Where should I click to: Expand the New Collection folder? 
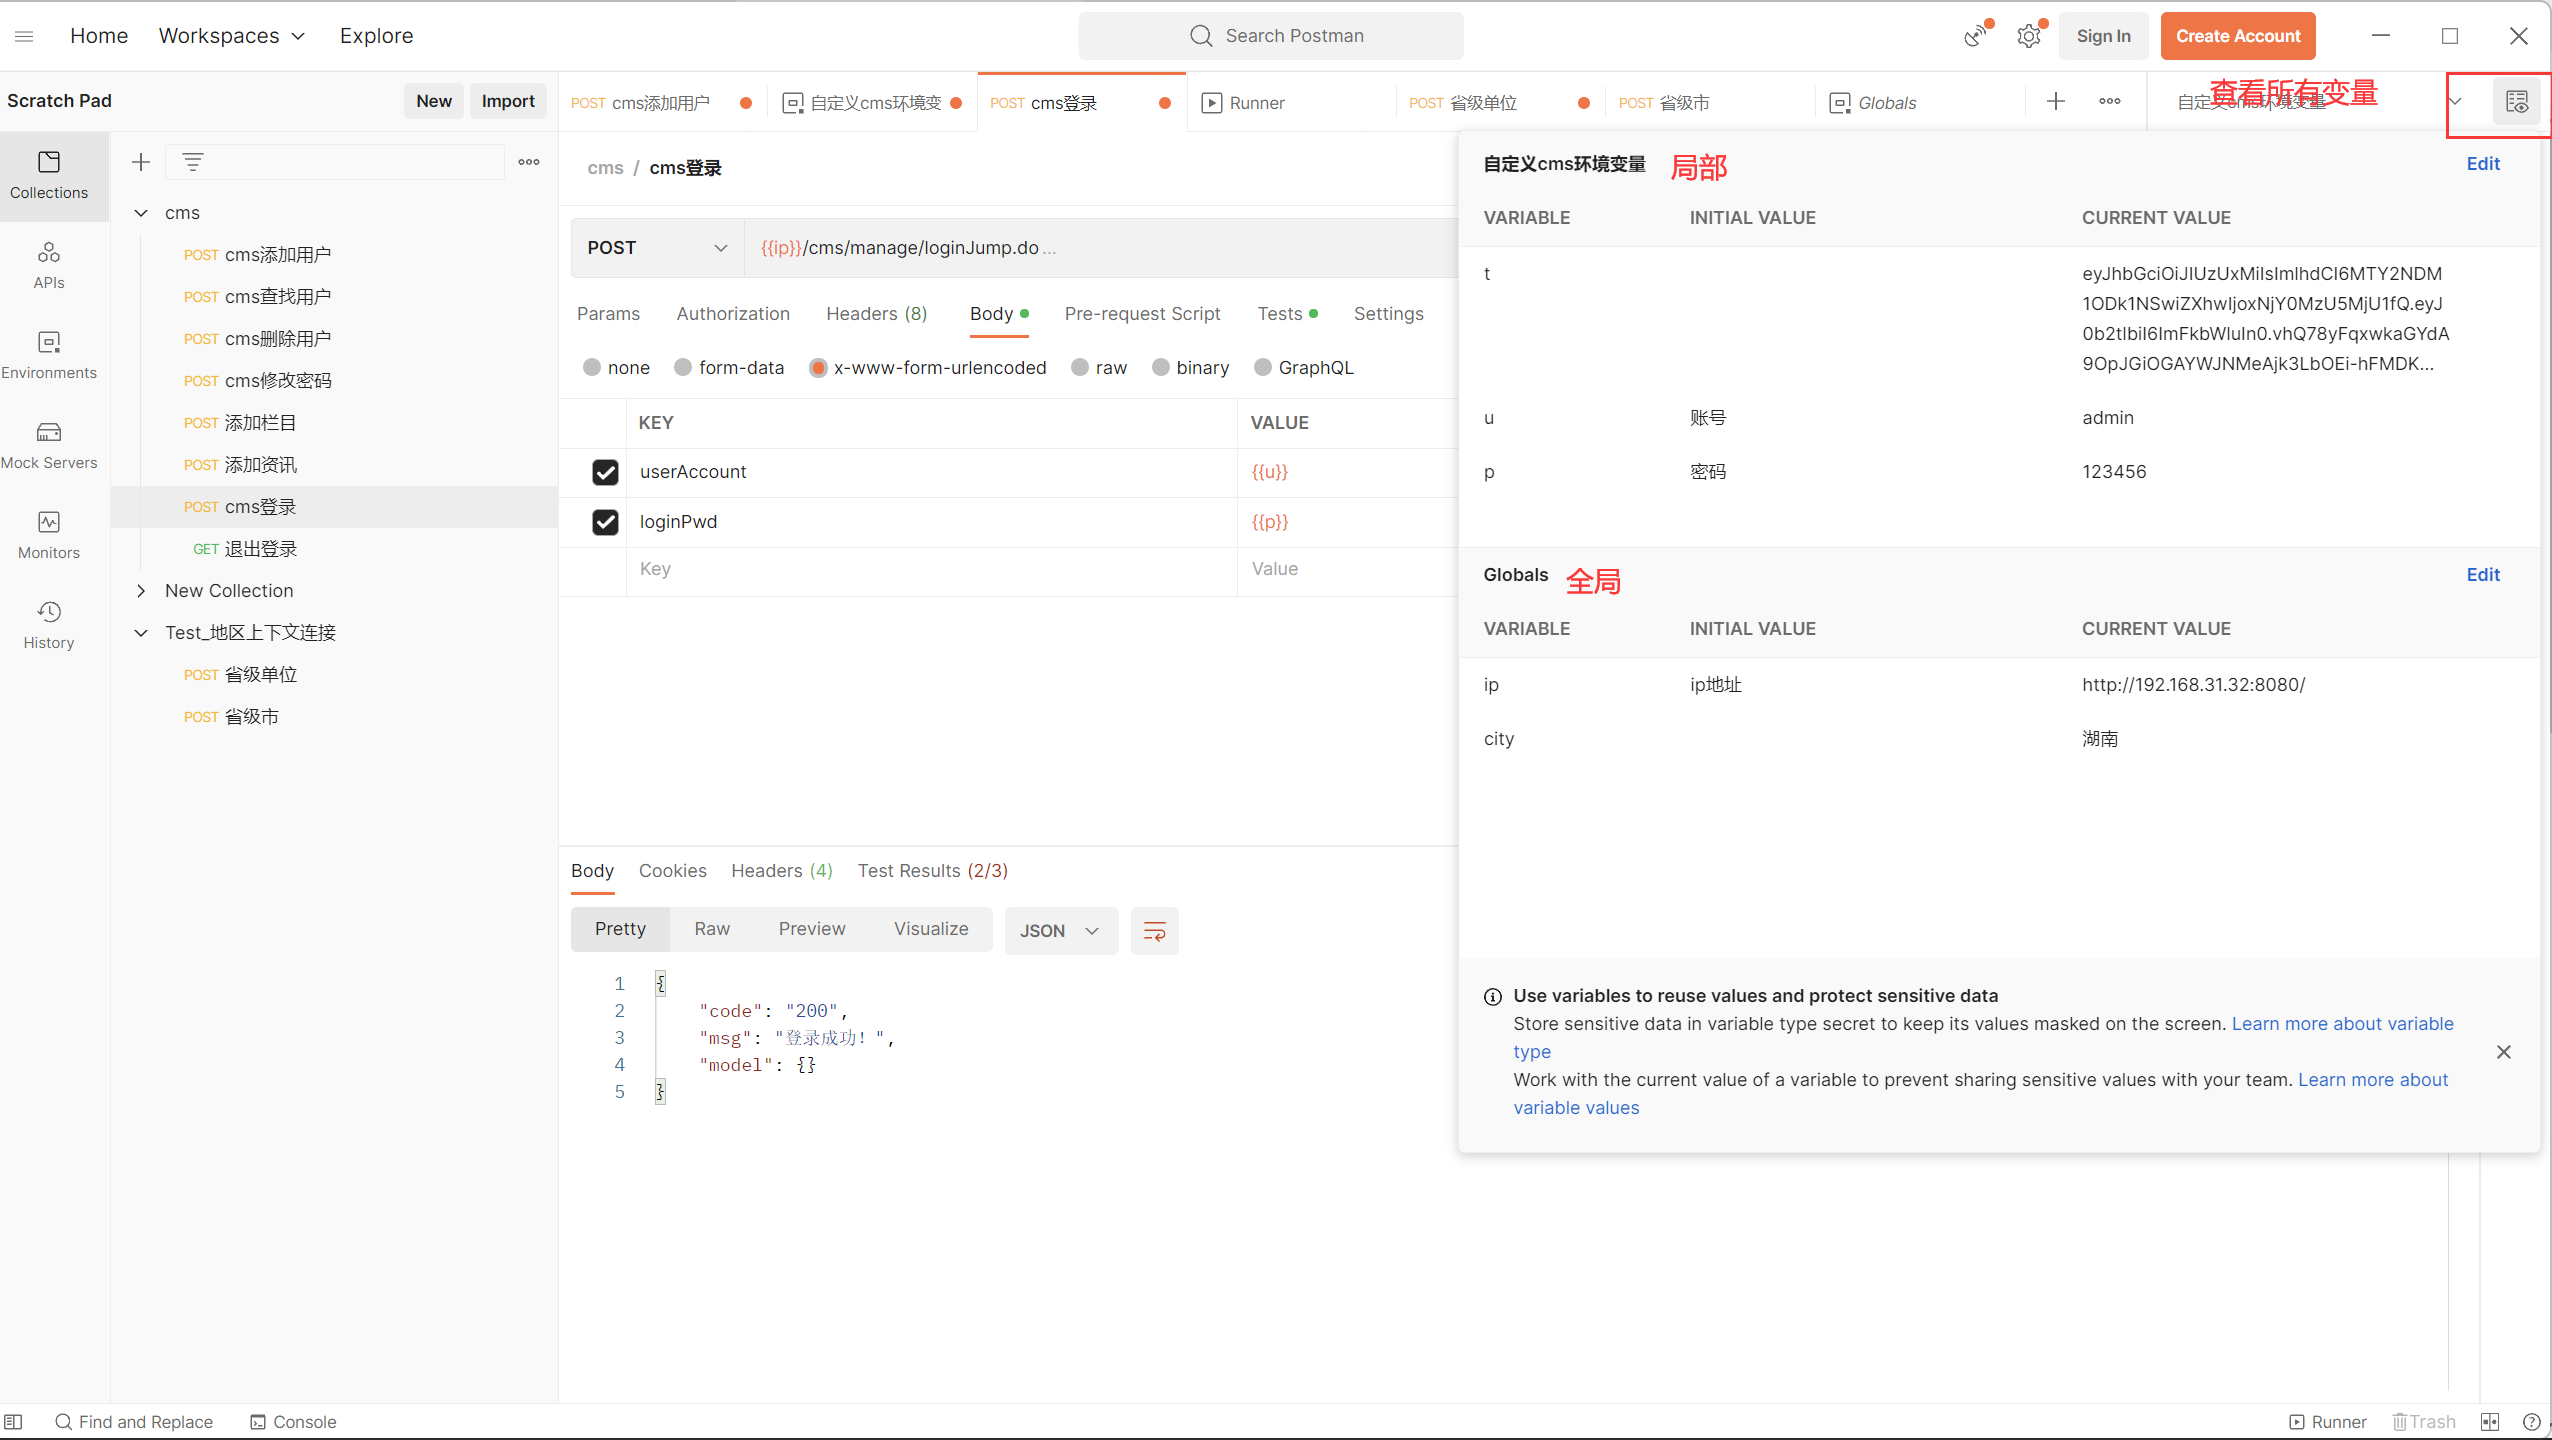pos(141,591)
